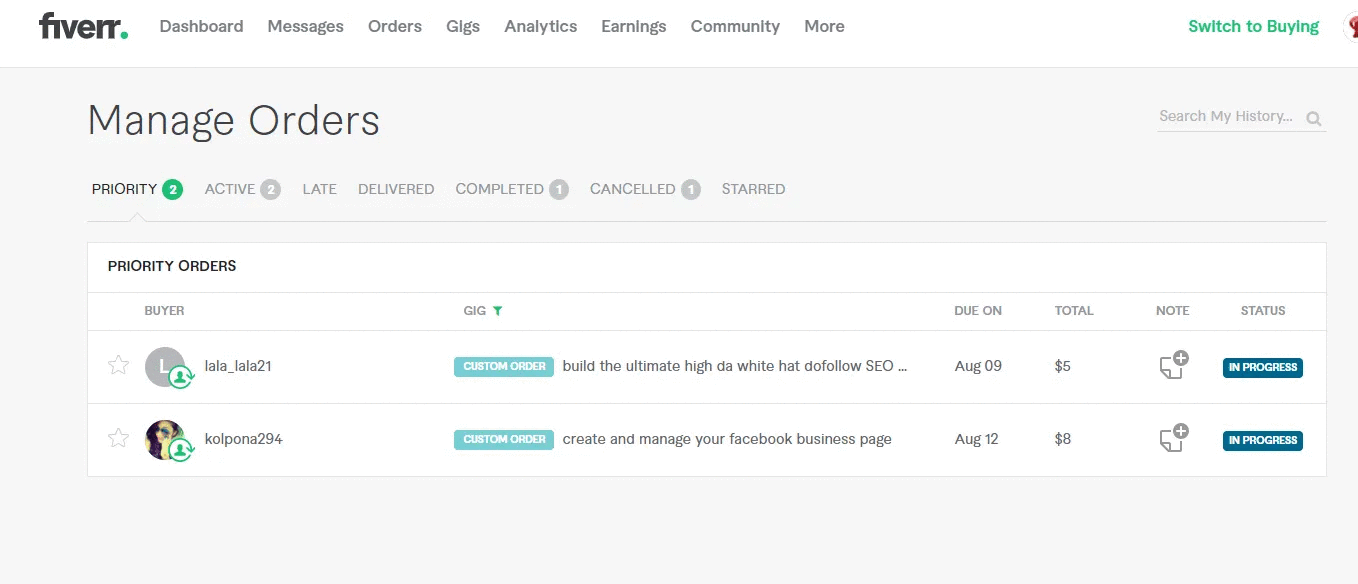Open profile avatar in top right corner
Screen dimensions: 1358x584
click(x=1351, y=27)
